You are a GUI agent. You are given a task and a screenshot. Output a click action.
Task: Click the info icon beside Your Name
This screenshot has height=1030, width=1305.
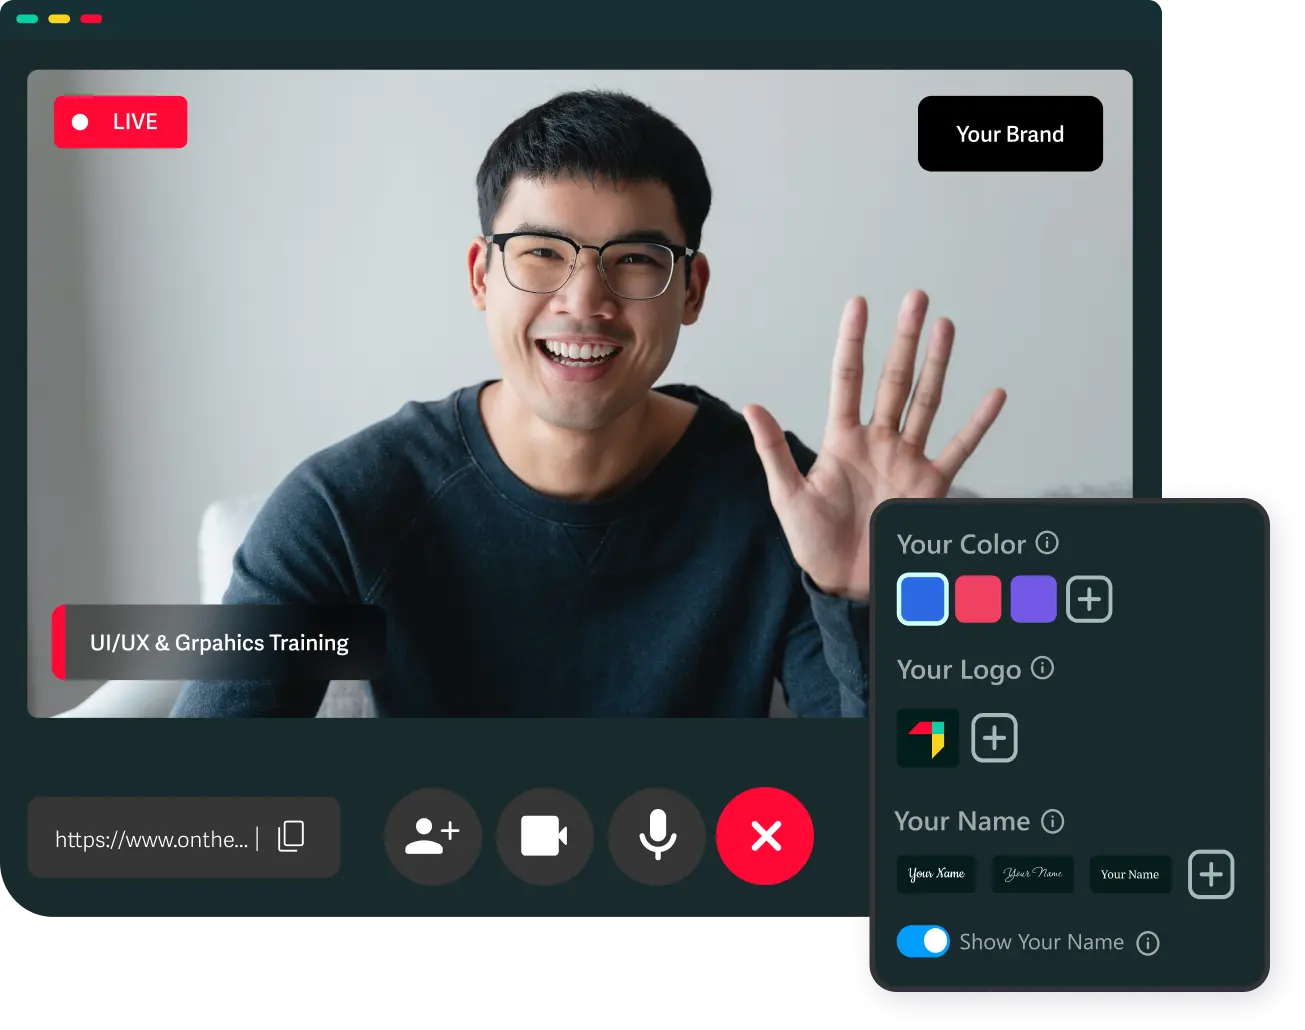[1051, 822]
